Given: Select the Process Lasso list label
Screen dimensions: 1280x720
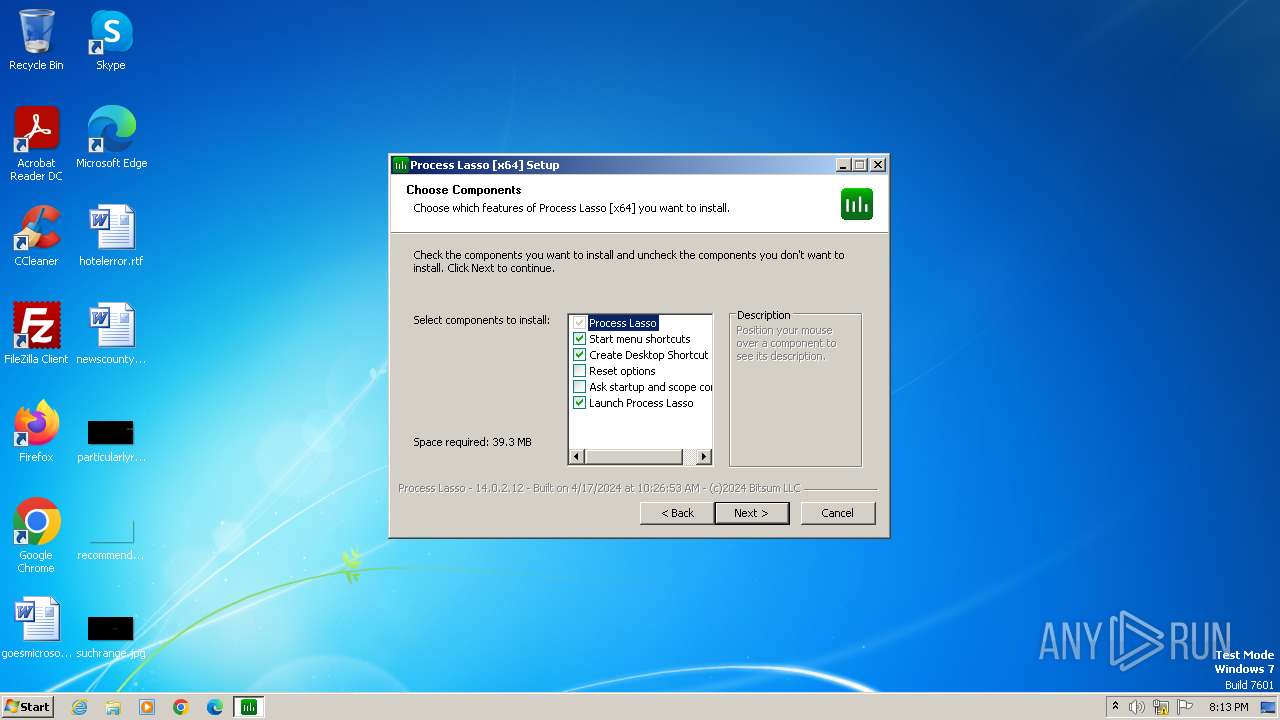Looking at the screenshot, I should click(623, 323).
